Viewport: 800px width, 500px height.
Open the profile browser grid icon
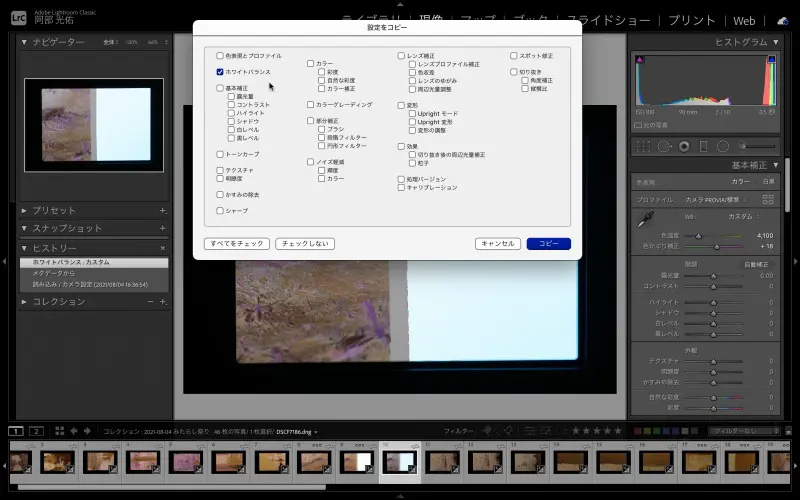[768, 199]
